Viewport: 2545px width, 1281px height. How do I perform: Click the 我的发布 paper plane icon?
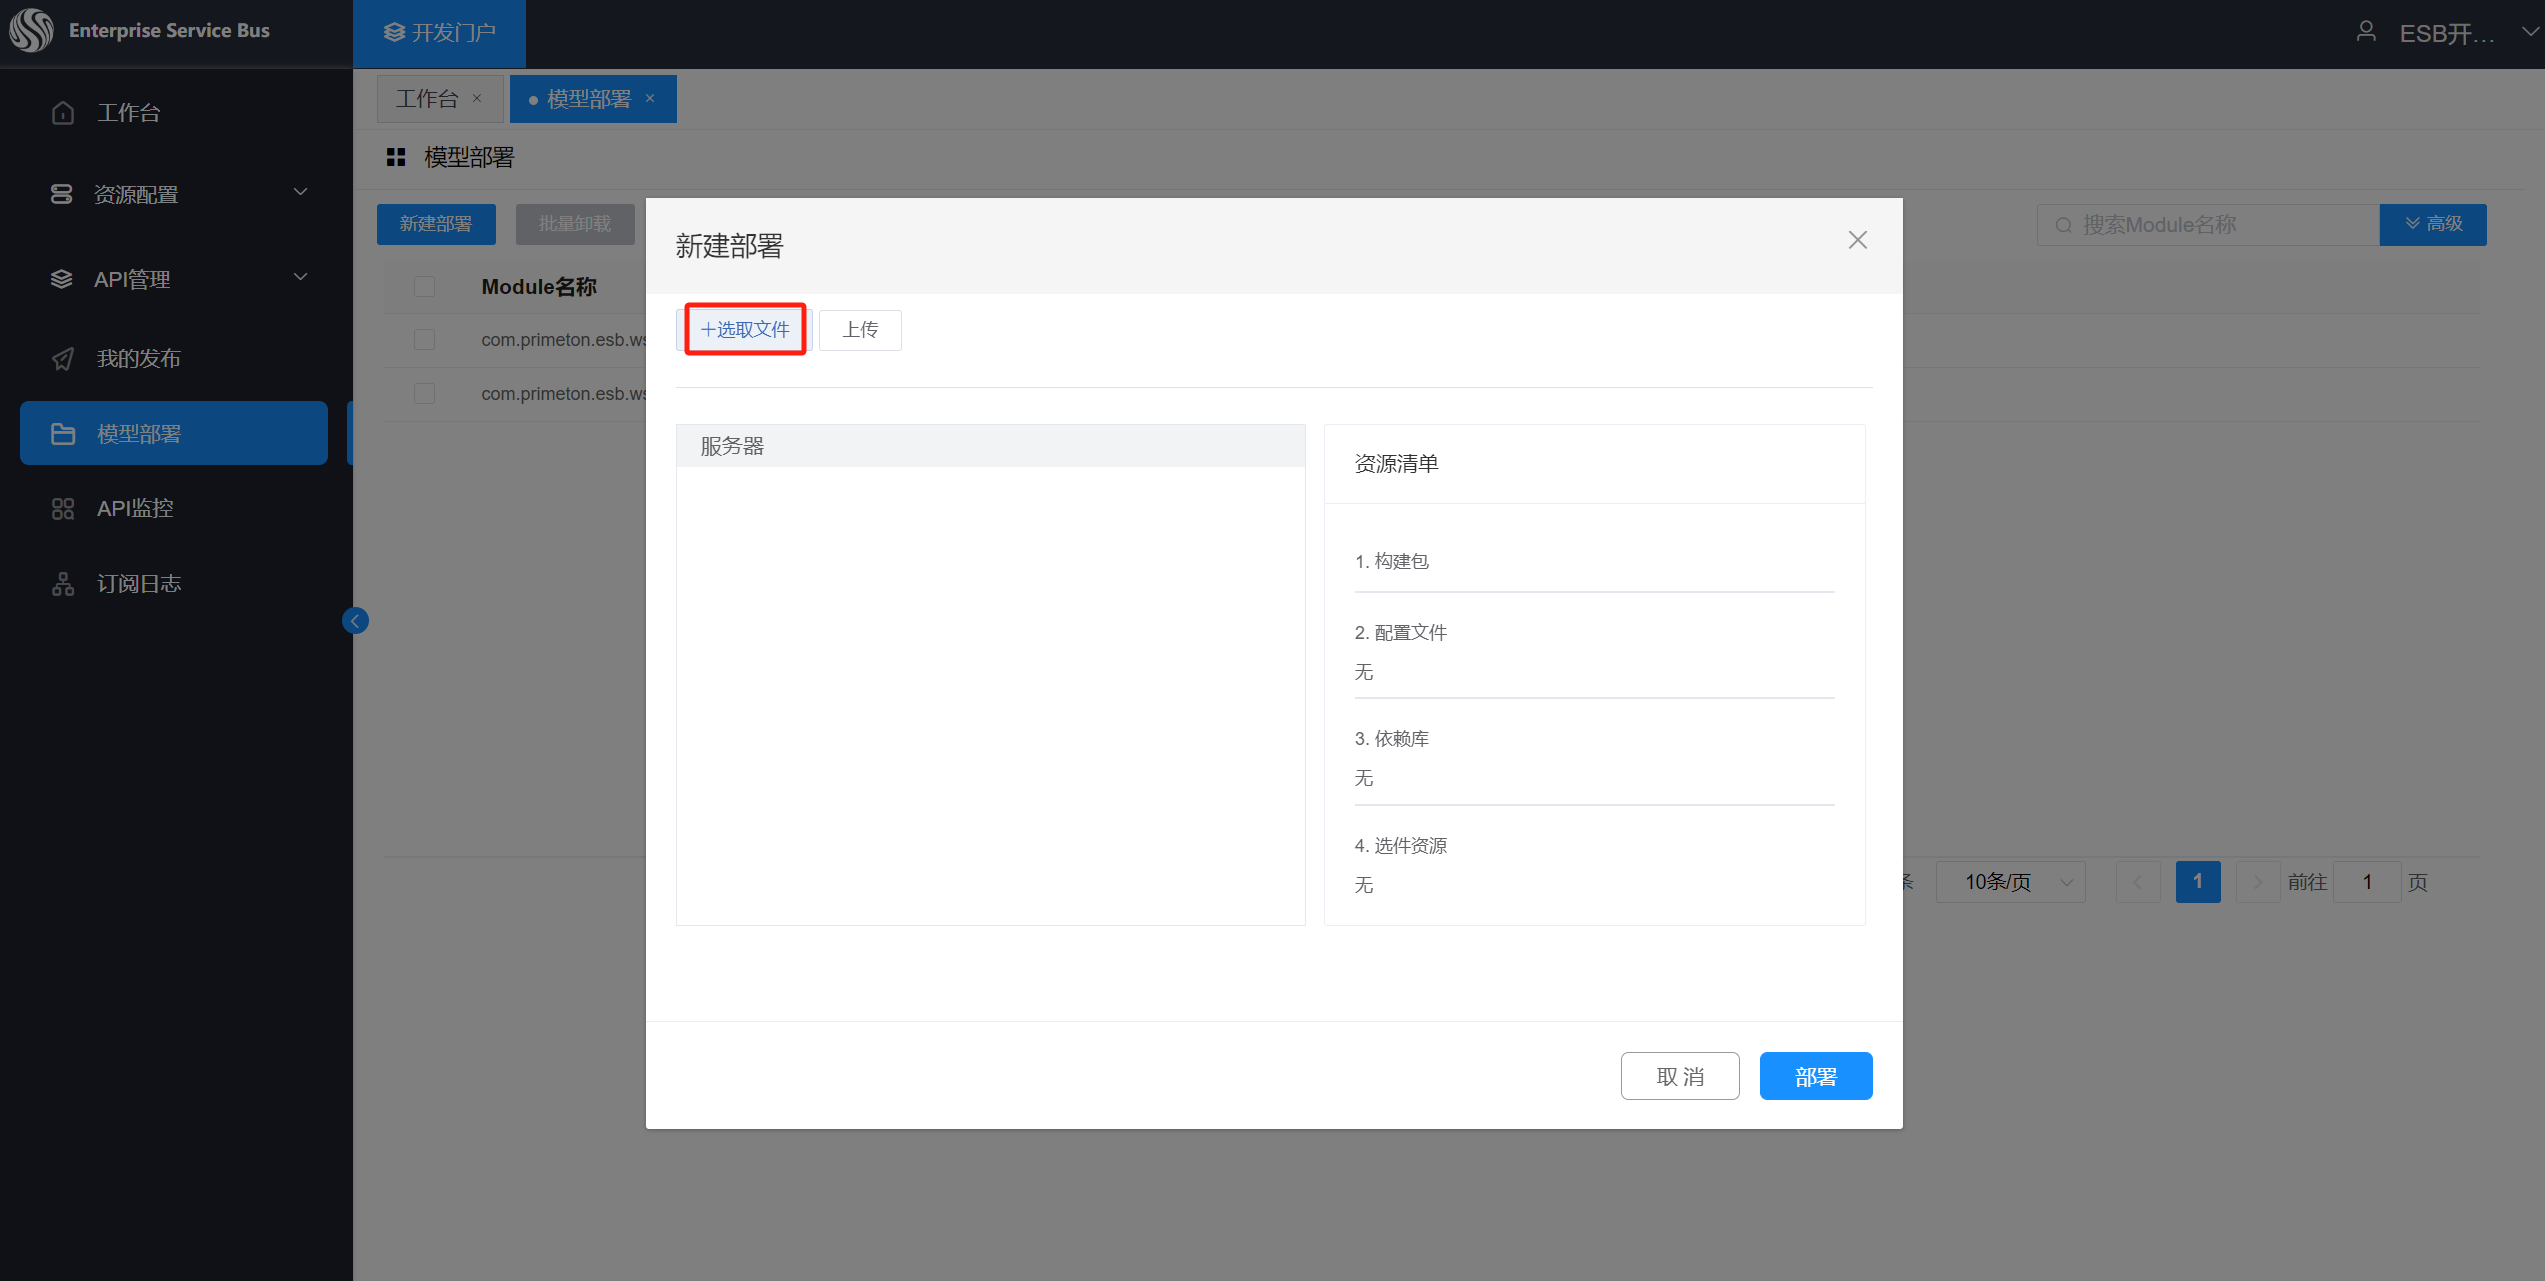point(63,359)
